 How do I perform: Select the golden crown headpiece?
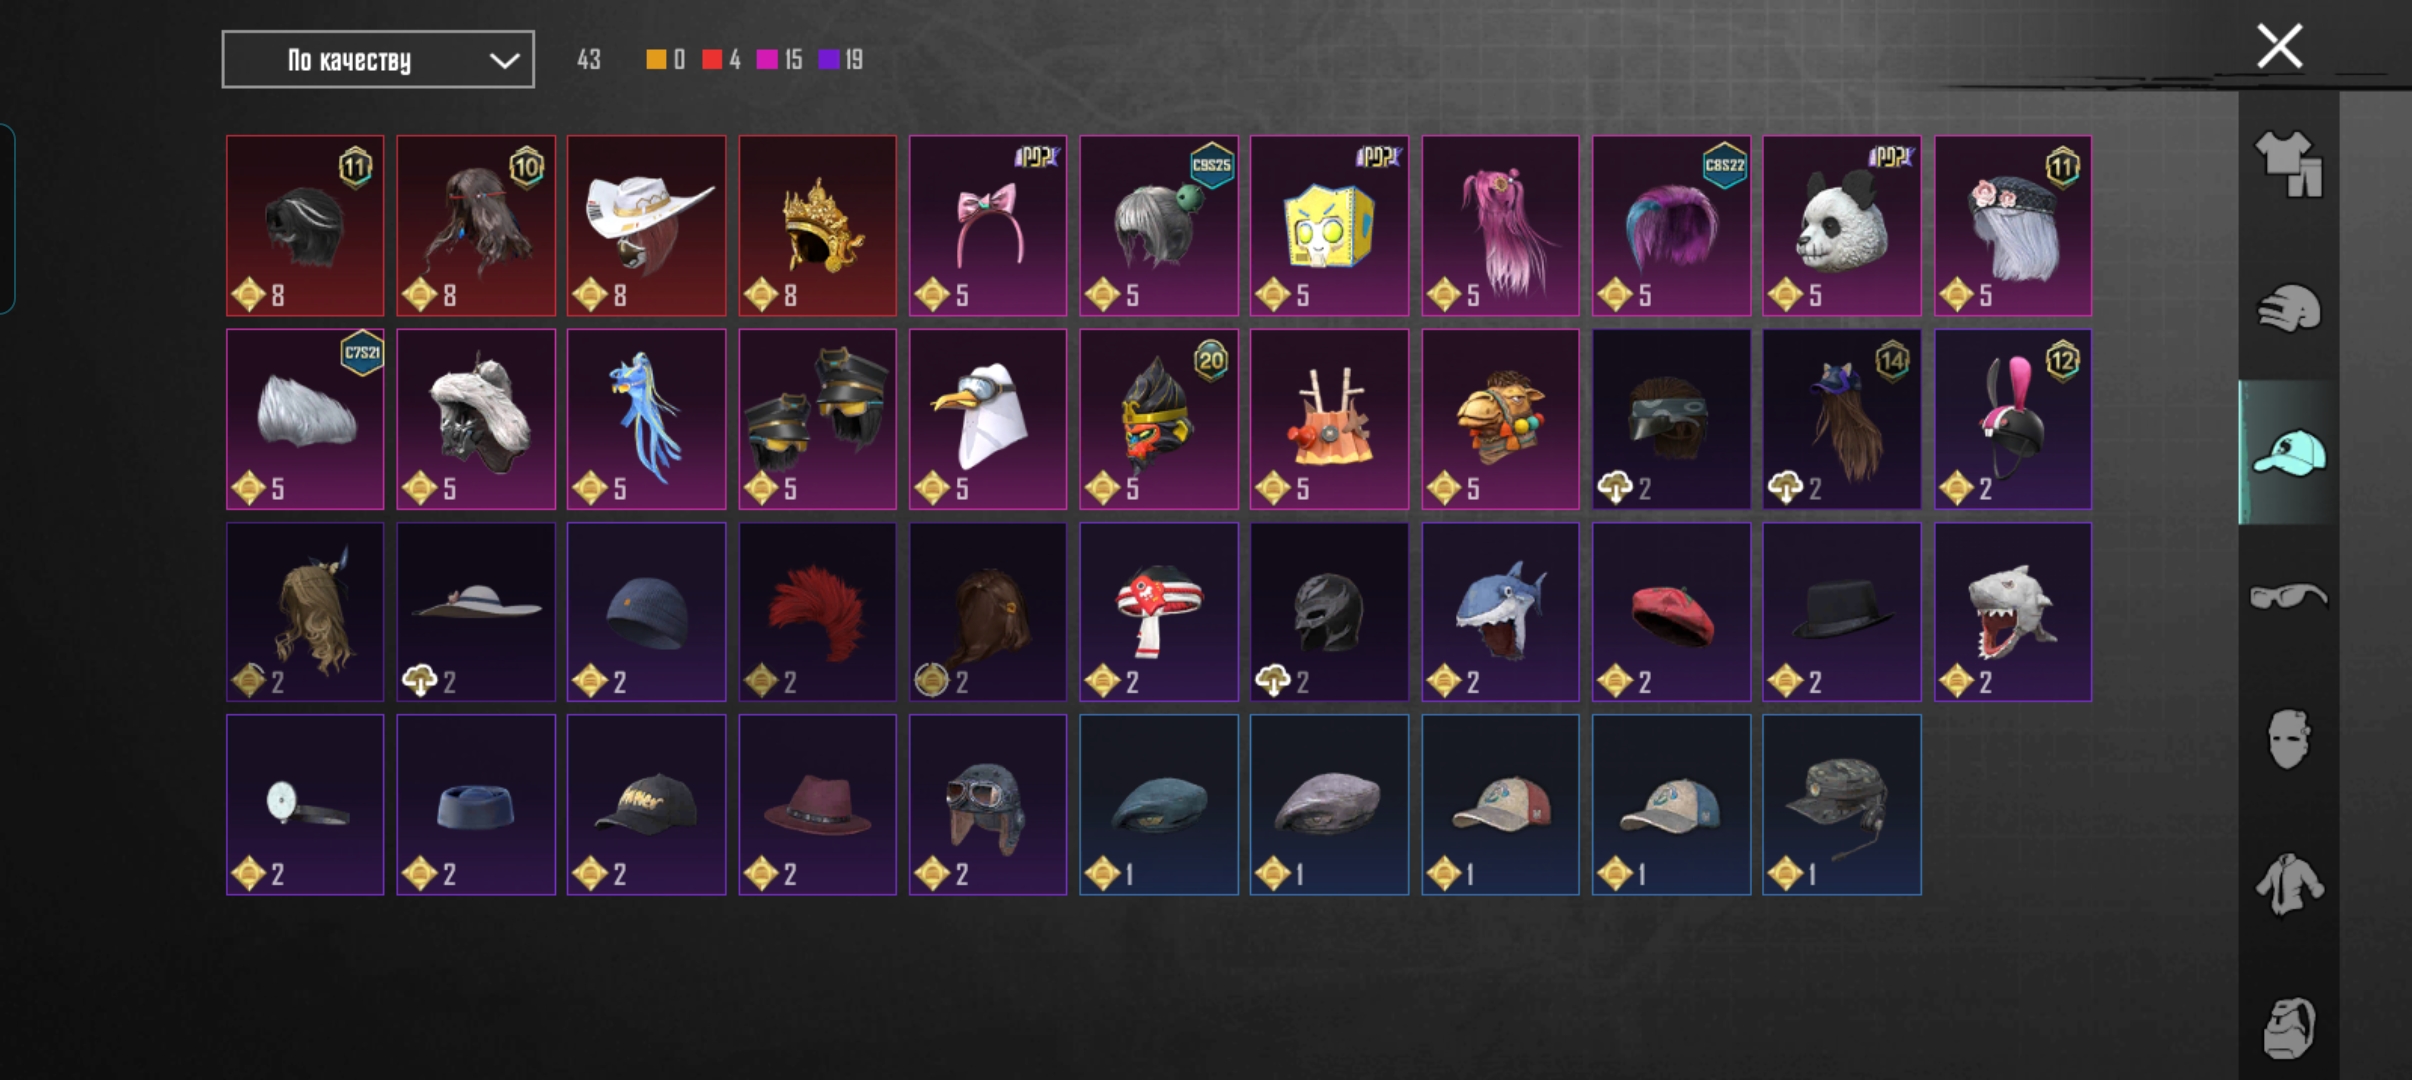click(x=817, y=226)
